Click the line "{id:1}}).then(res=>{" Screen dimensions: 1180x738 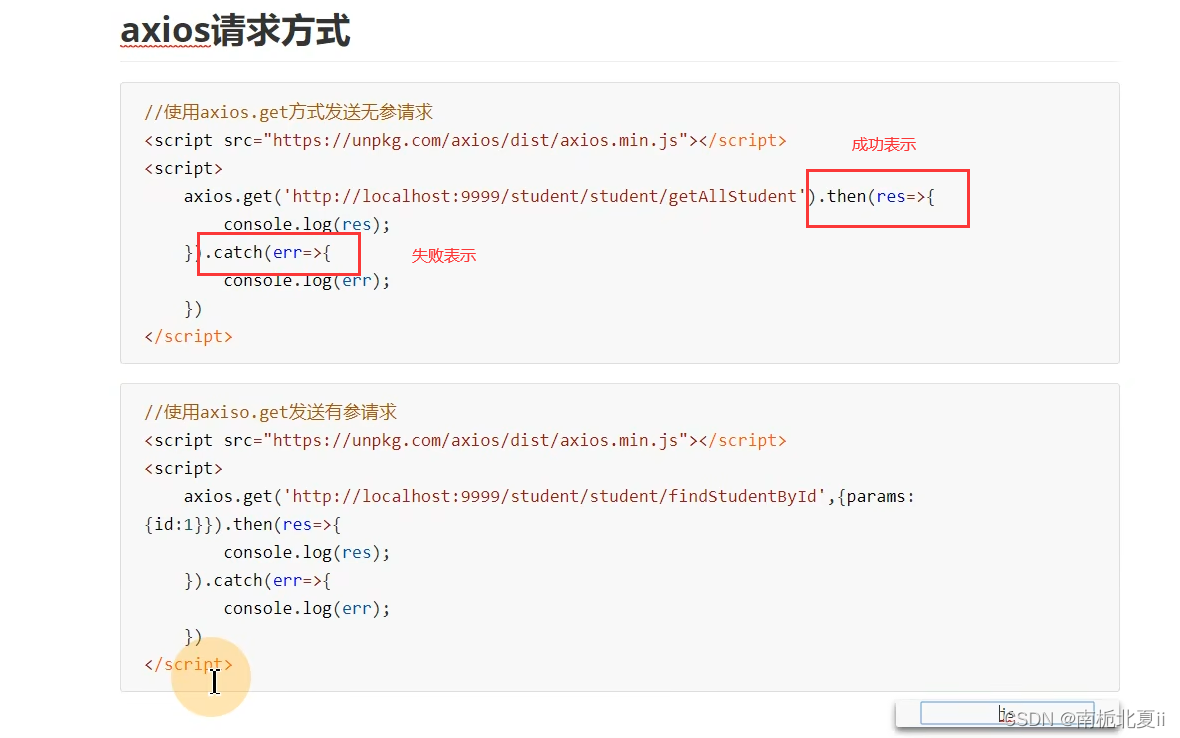[x=242, y=525]
